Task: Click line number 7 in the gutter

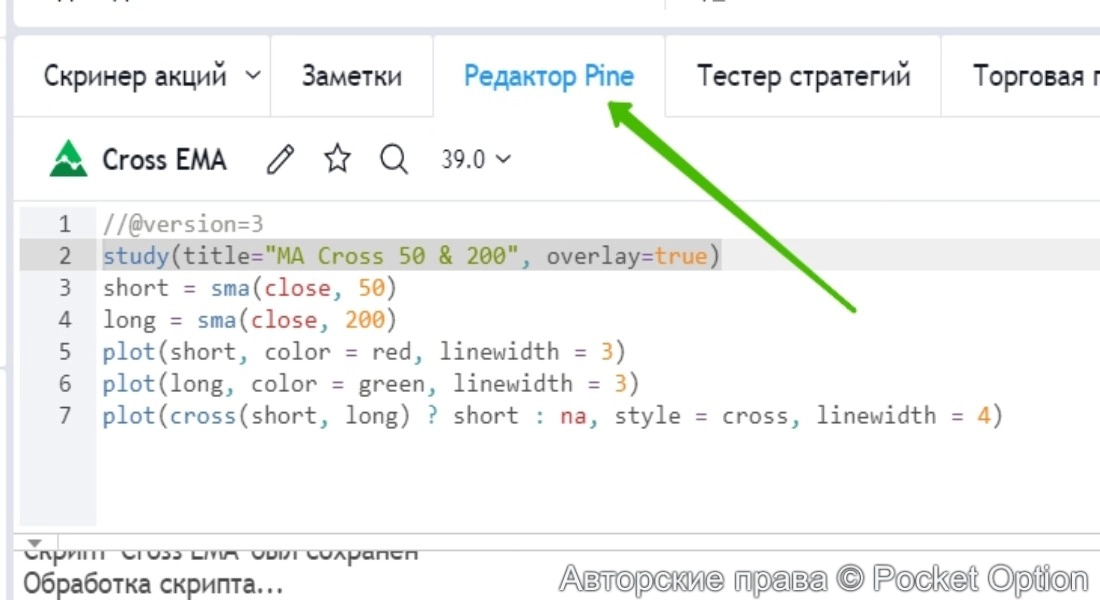Action: (x=65, y=416)
